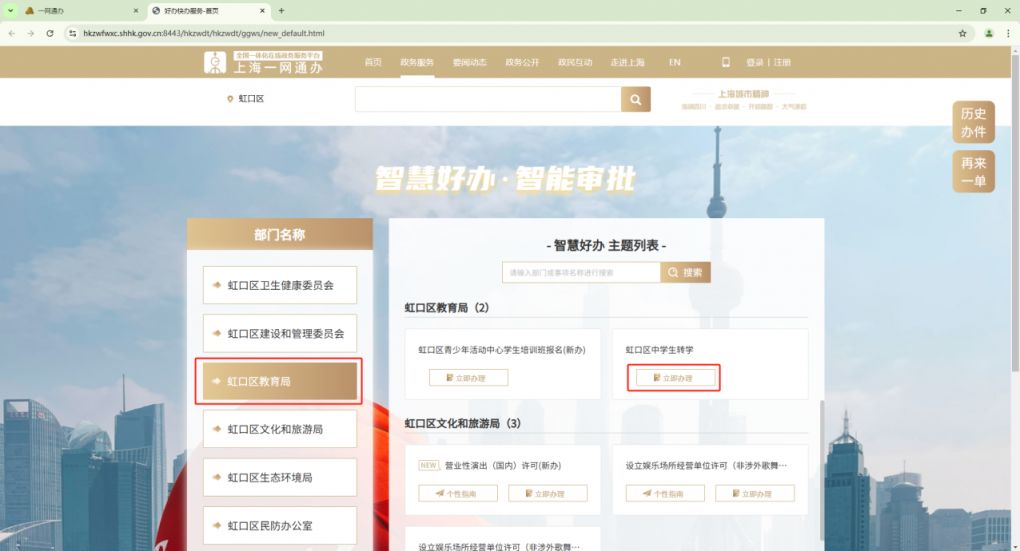
Task: Bookmark this page with the star icon
Action: pos(962,33)
